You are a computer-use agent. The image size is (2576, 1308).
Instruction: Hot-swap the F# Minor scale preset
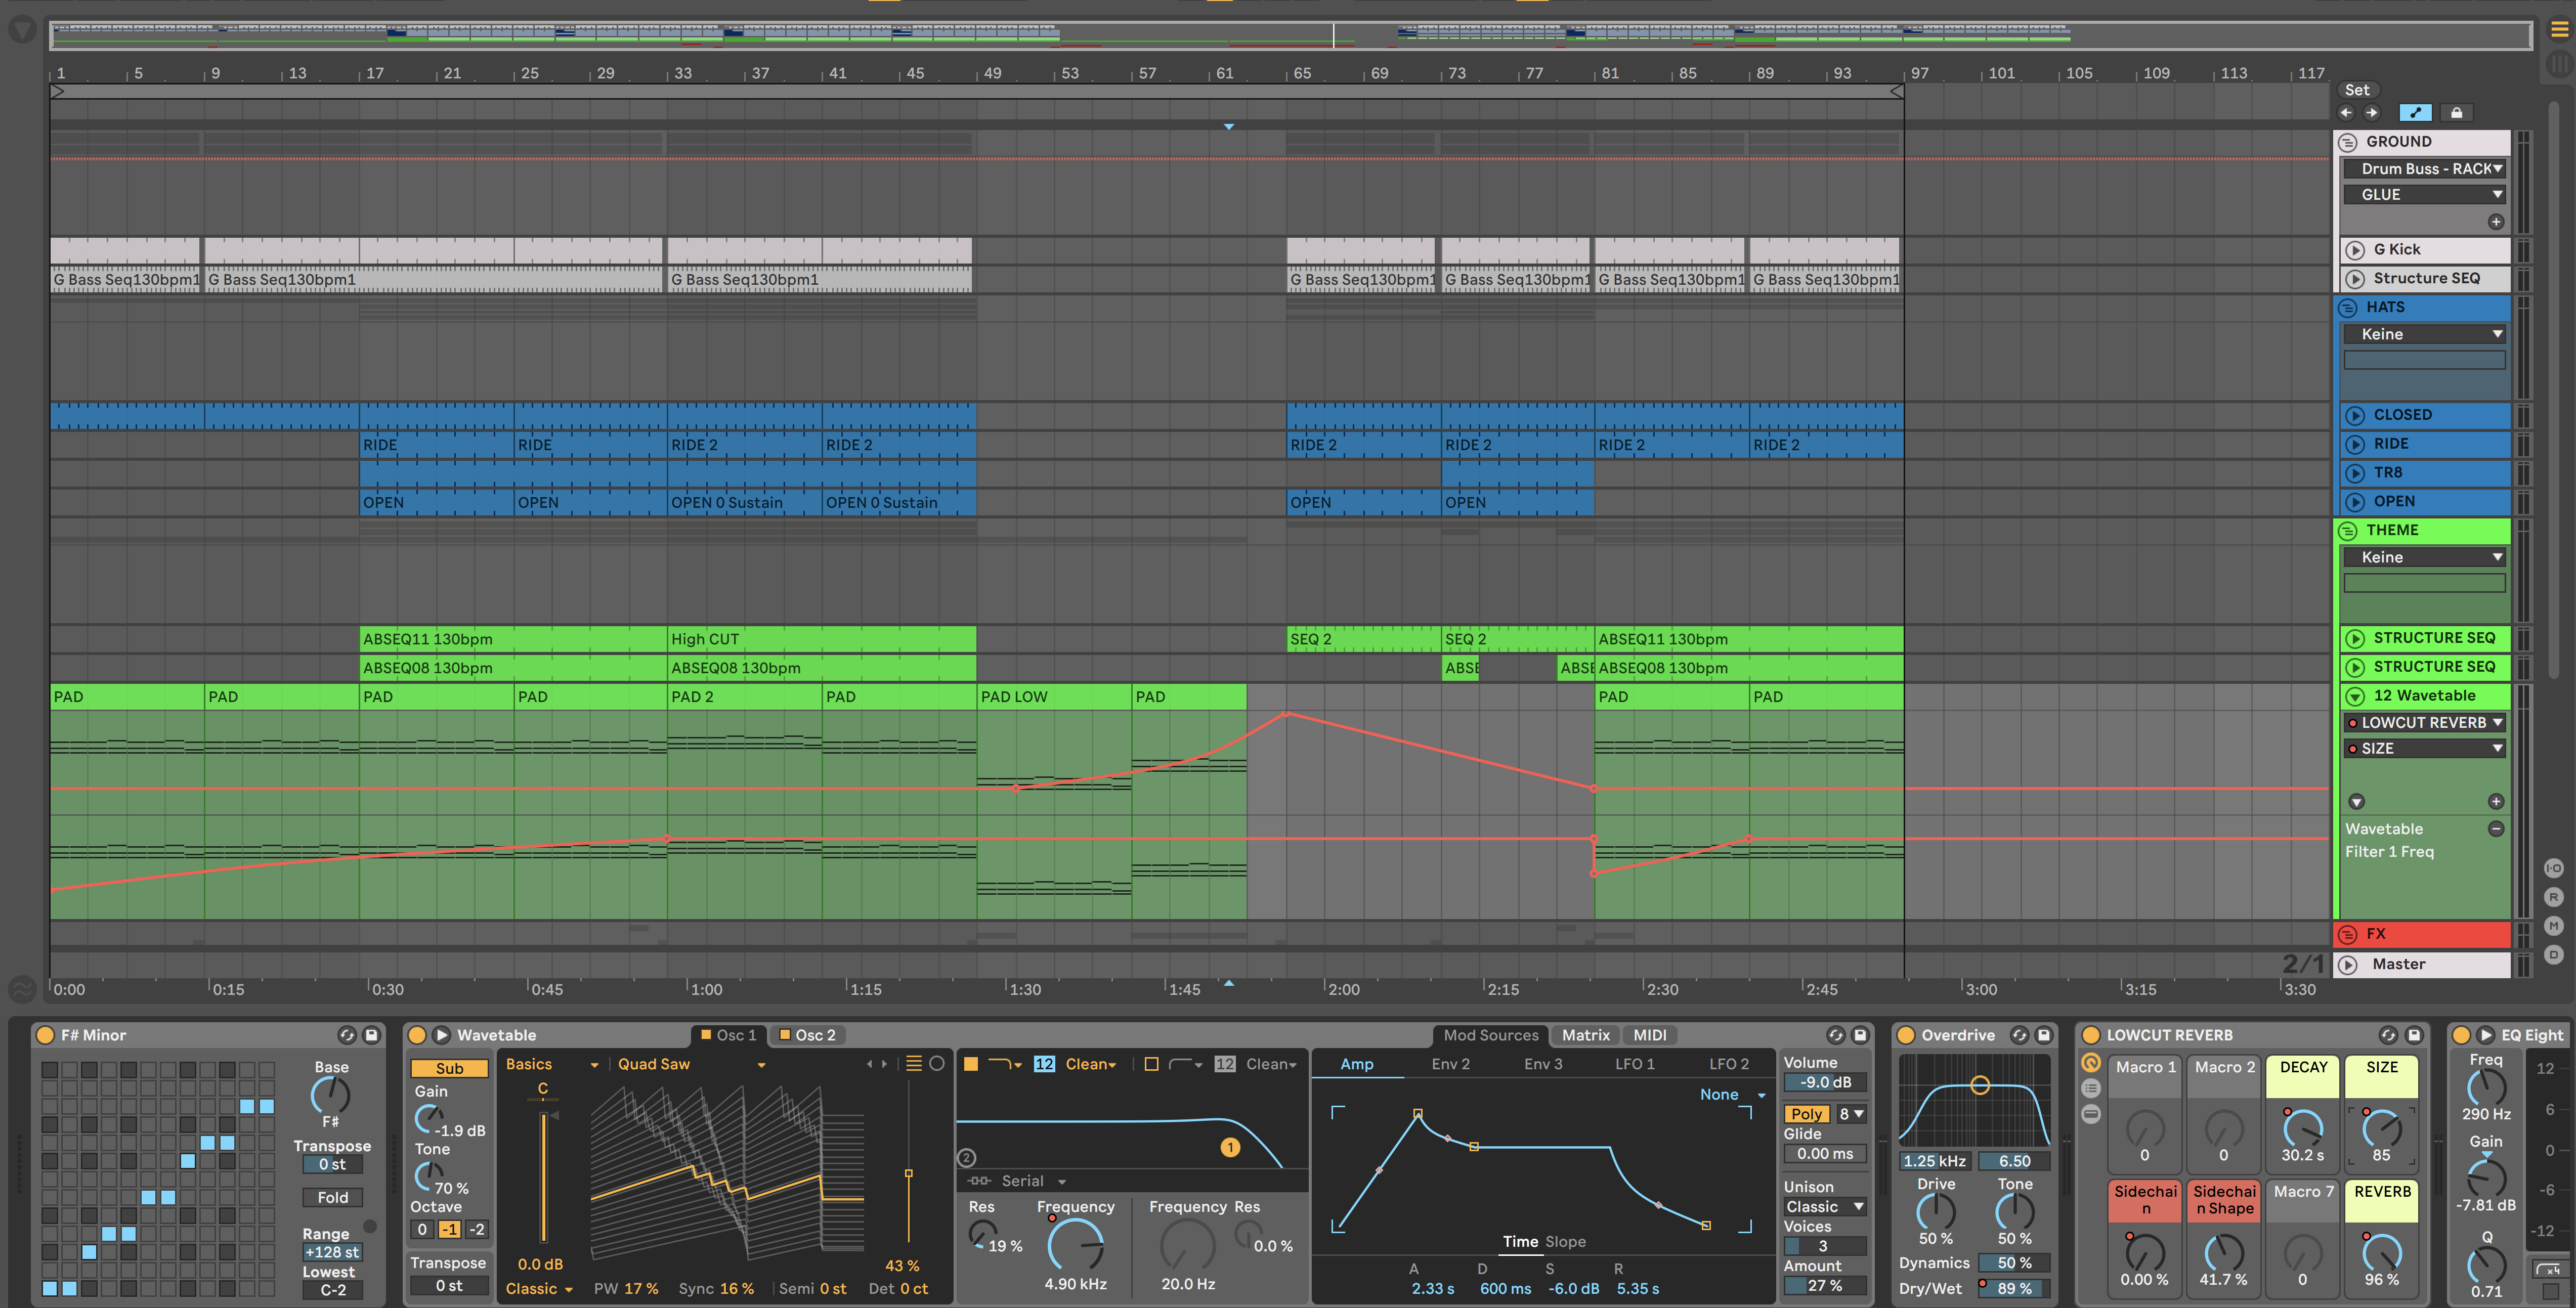coord(346,1035)
